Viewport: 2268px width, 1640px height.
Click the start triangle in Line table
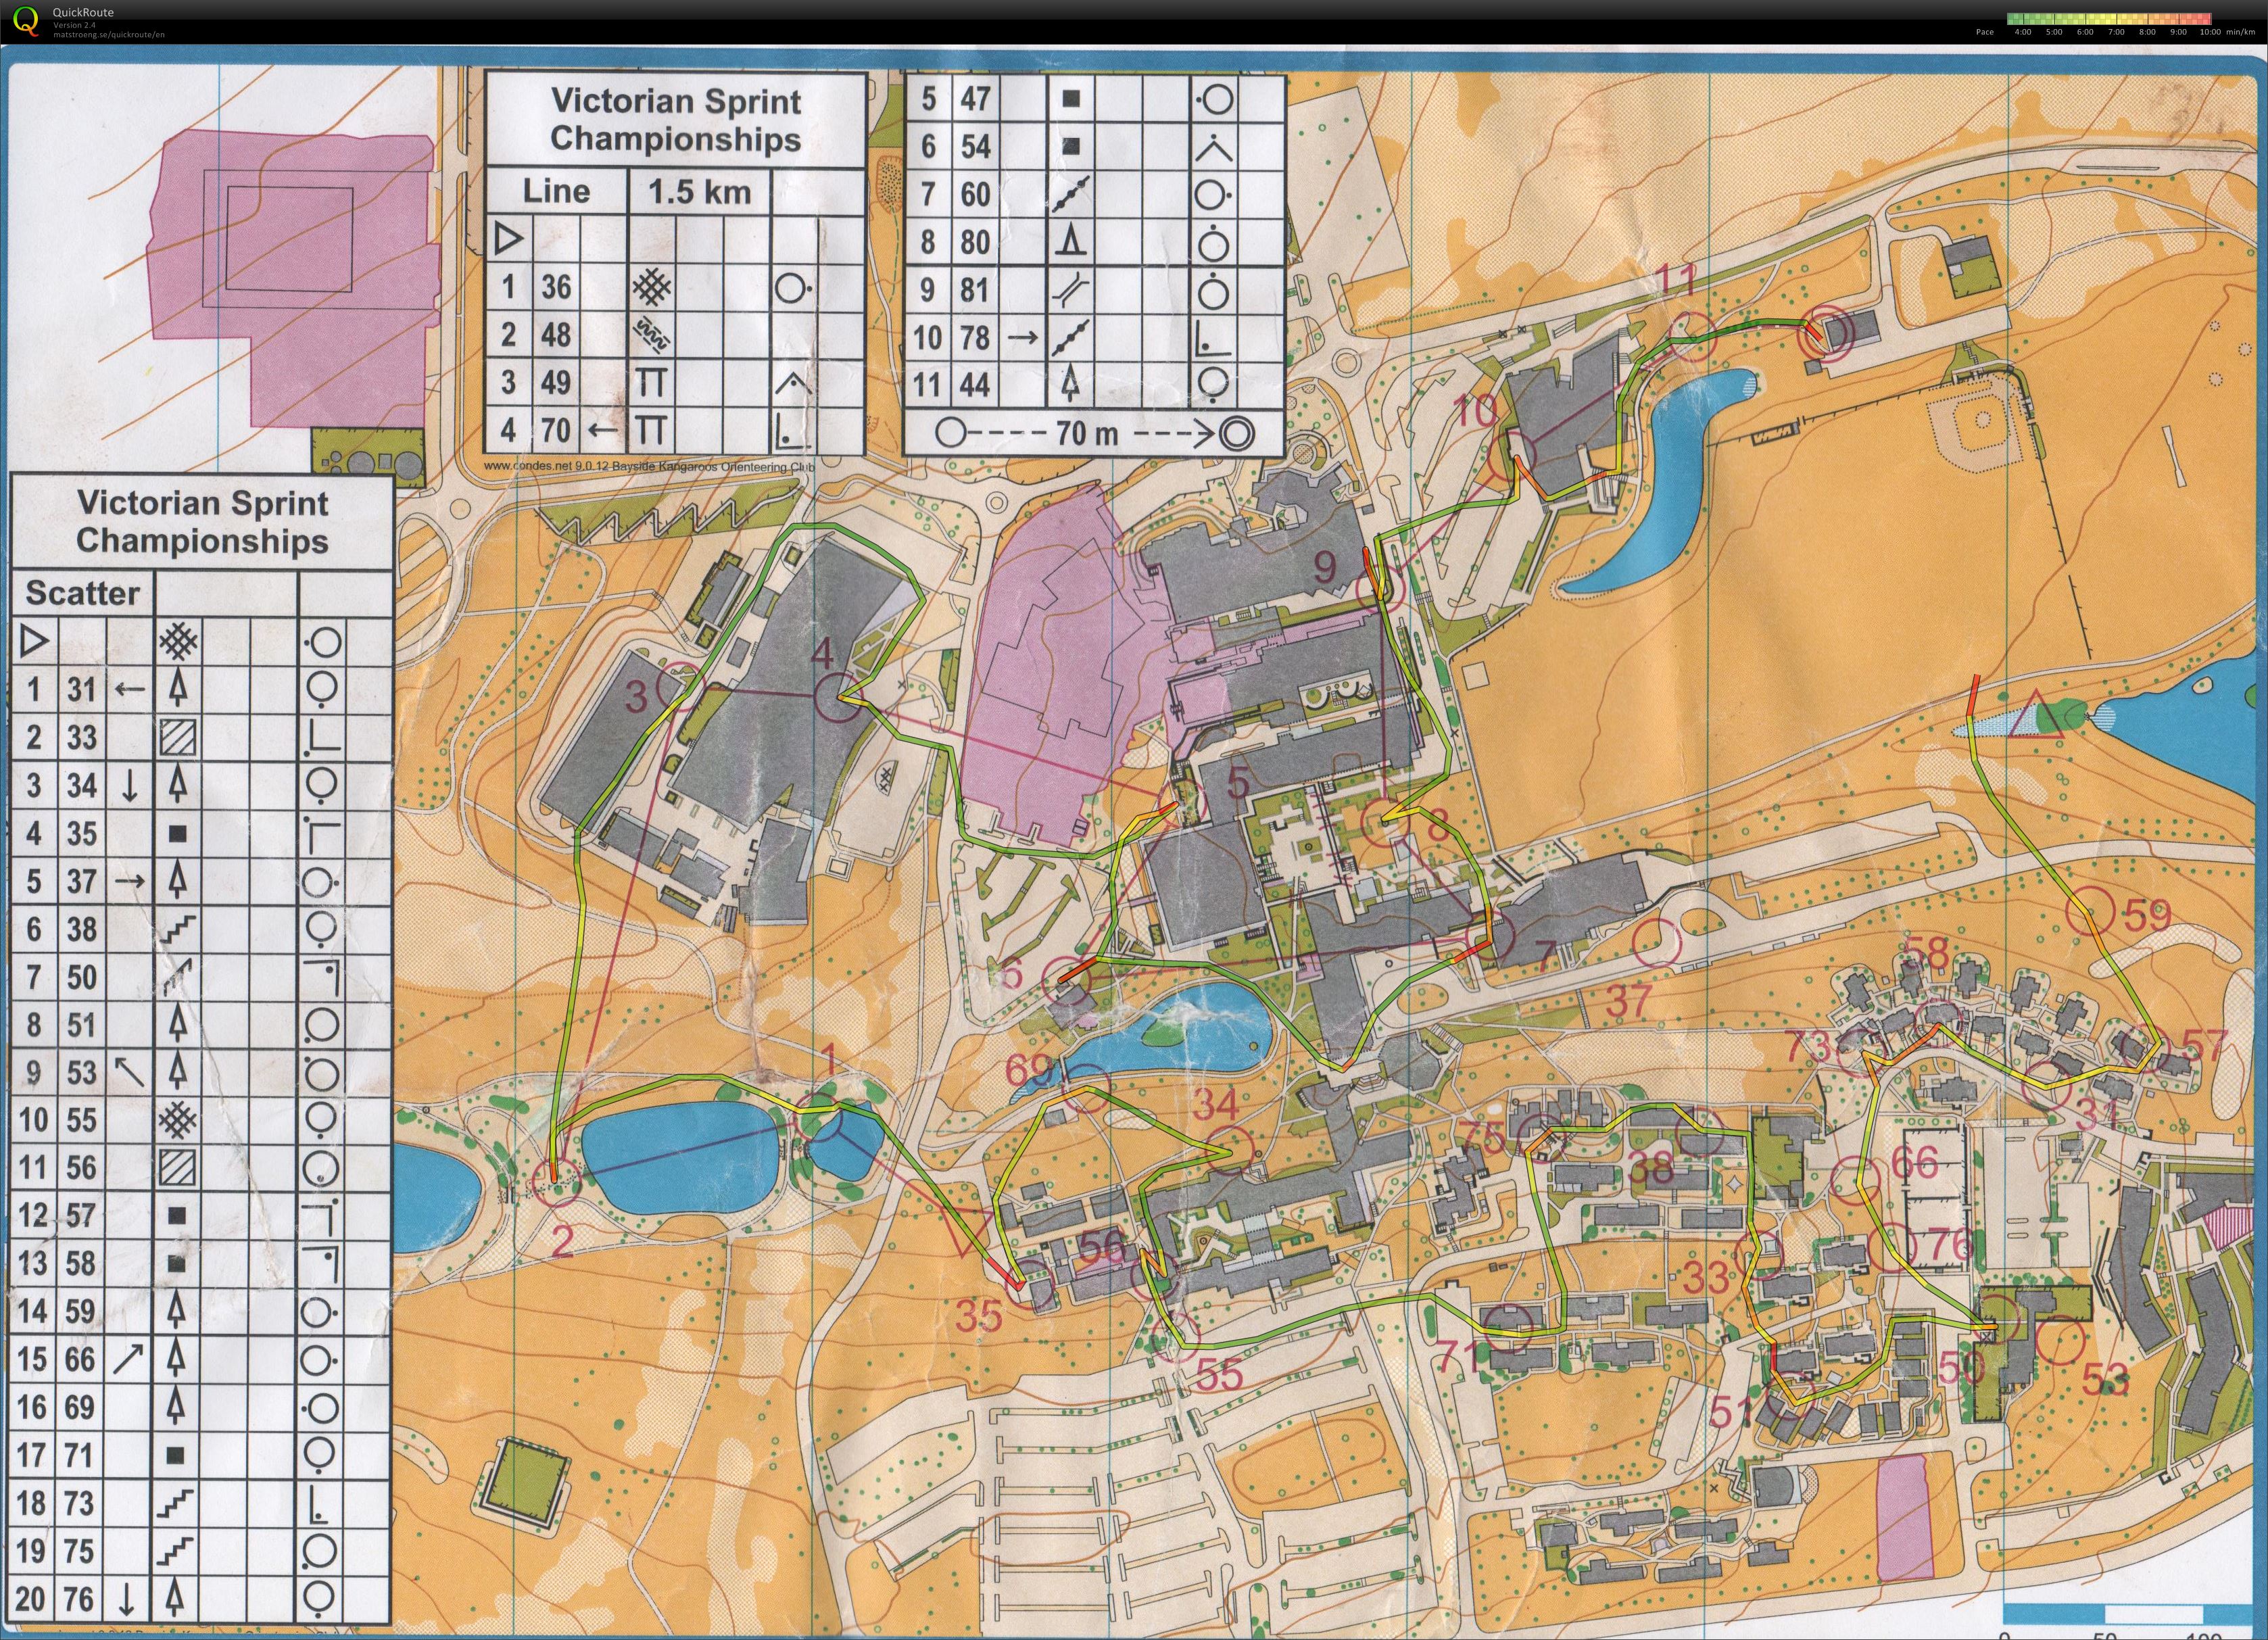click(x=509, y=239)
